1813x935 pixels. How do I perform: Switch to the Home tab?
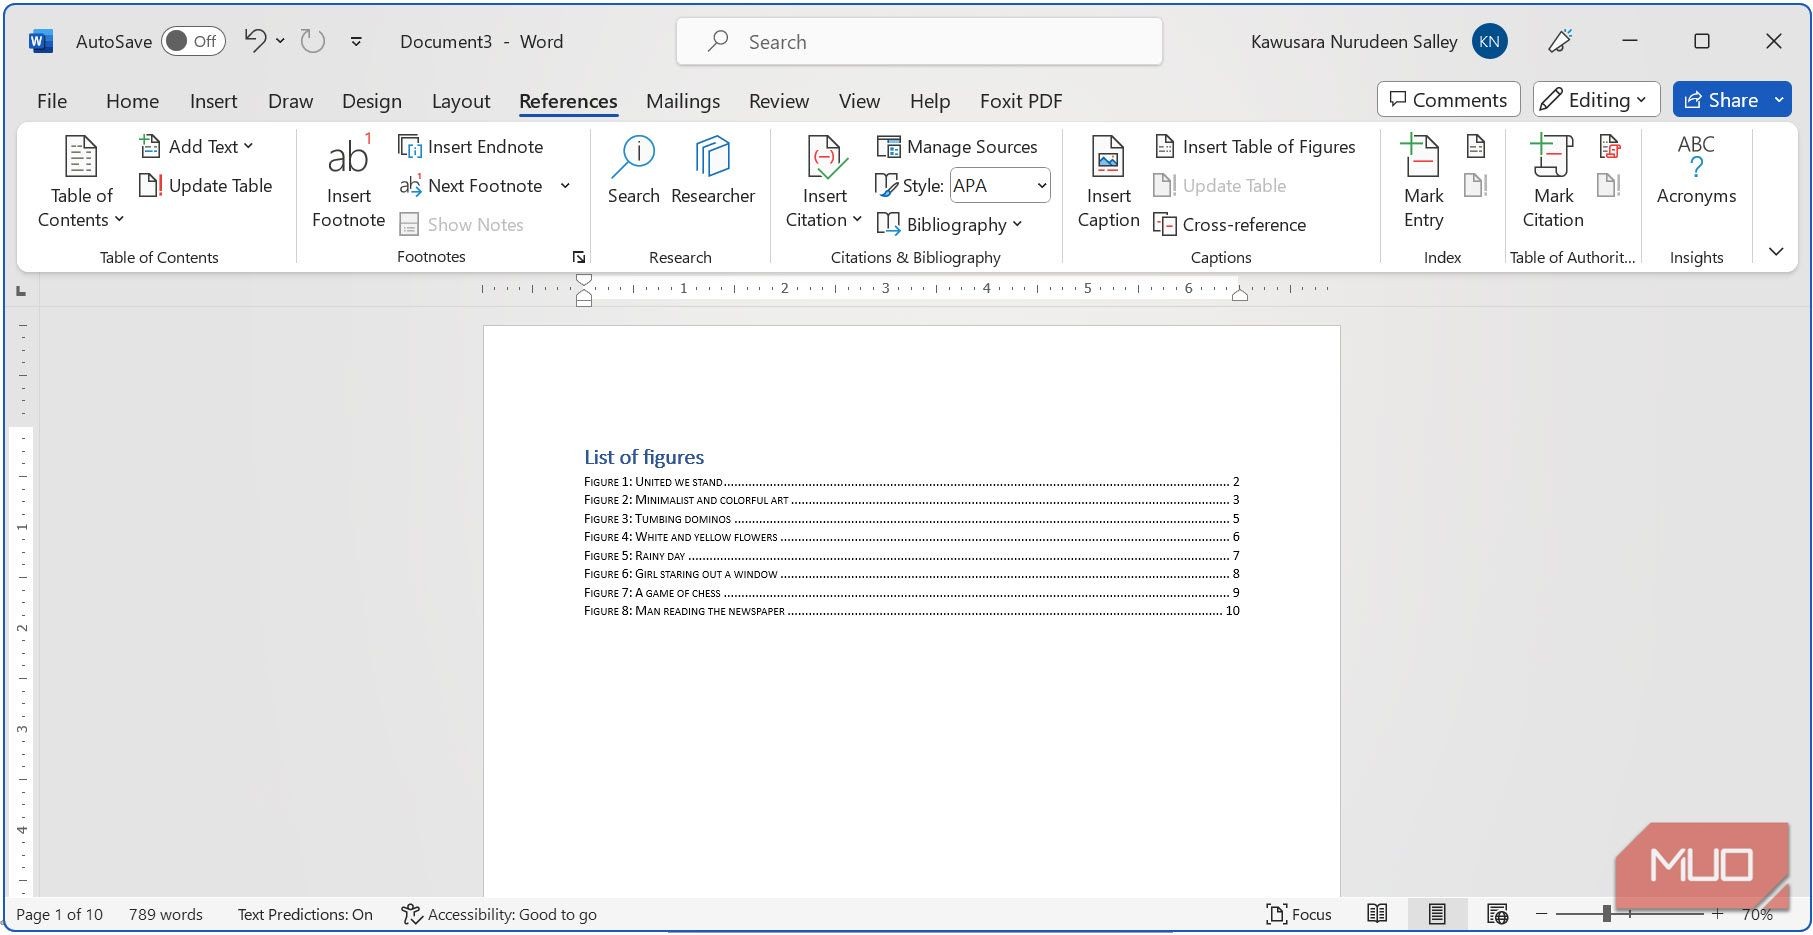point(132,101)
